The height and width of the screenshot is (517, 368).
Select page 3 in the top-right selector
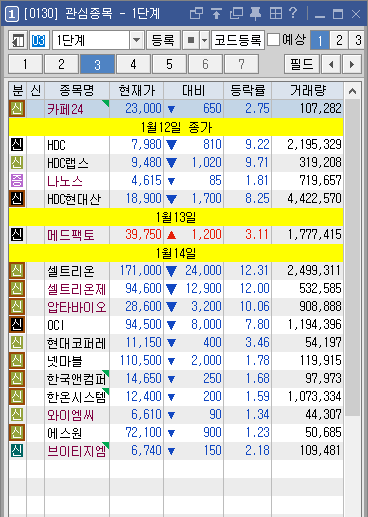click(x=358, y=40)
